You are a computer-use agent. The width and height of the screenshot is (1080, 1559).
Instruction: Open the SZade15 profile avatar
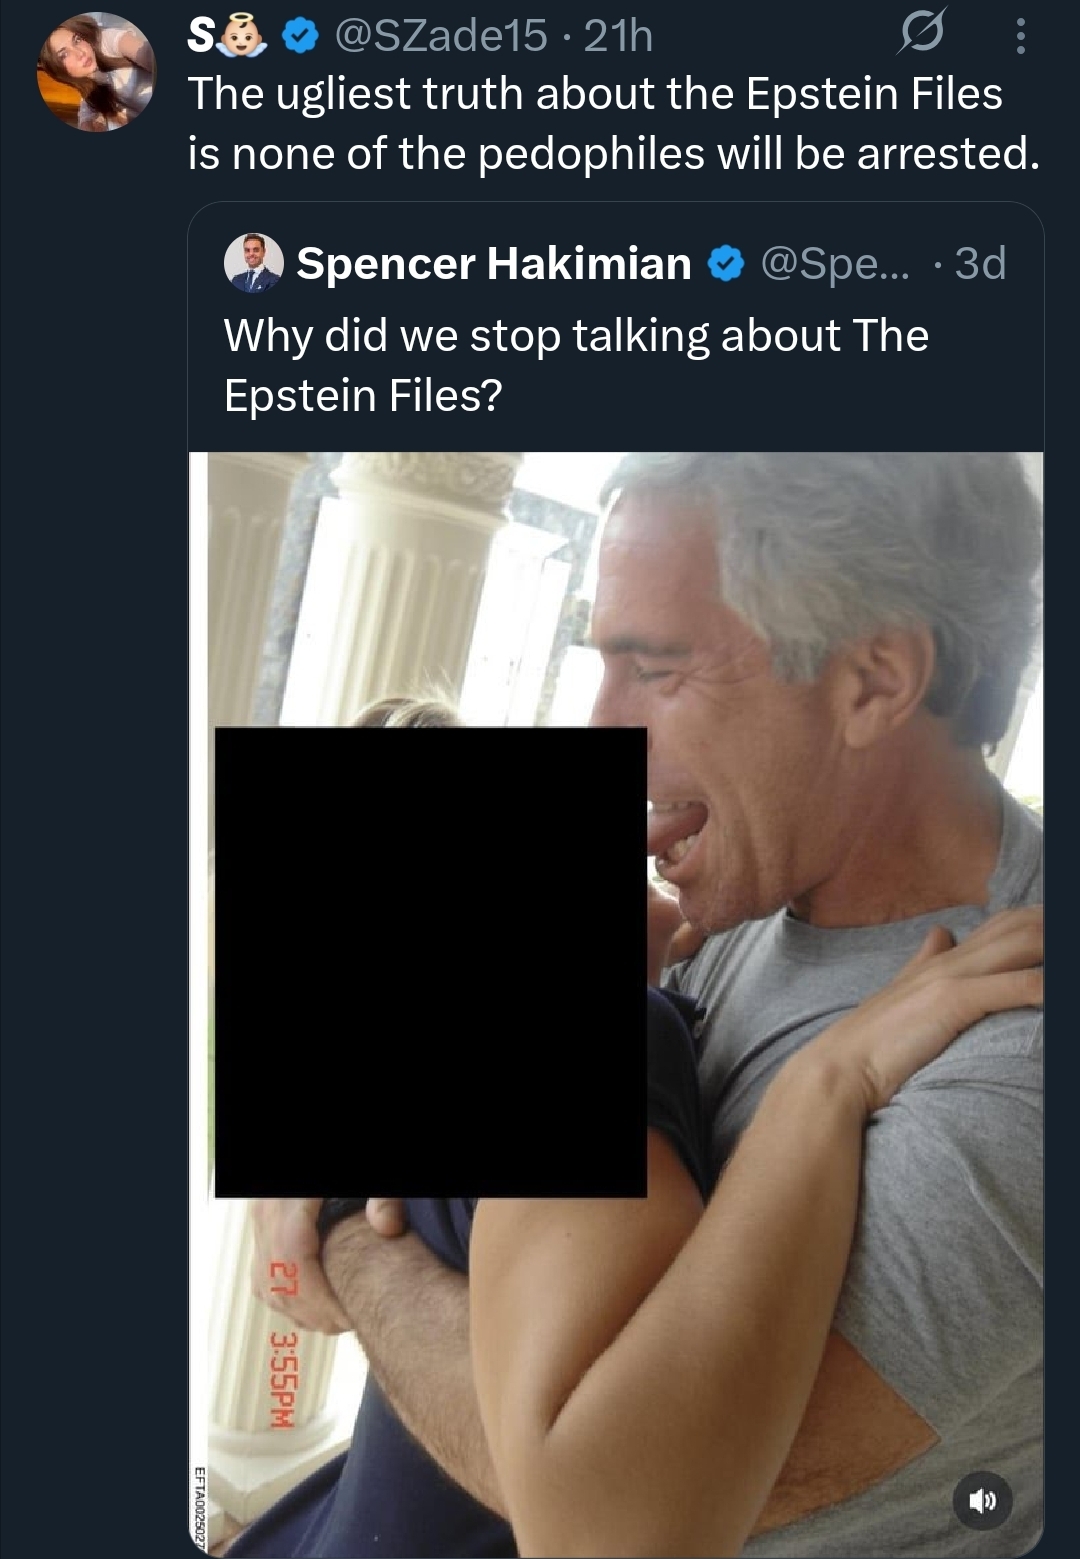96,72
